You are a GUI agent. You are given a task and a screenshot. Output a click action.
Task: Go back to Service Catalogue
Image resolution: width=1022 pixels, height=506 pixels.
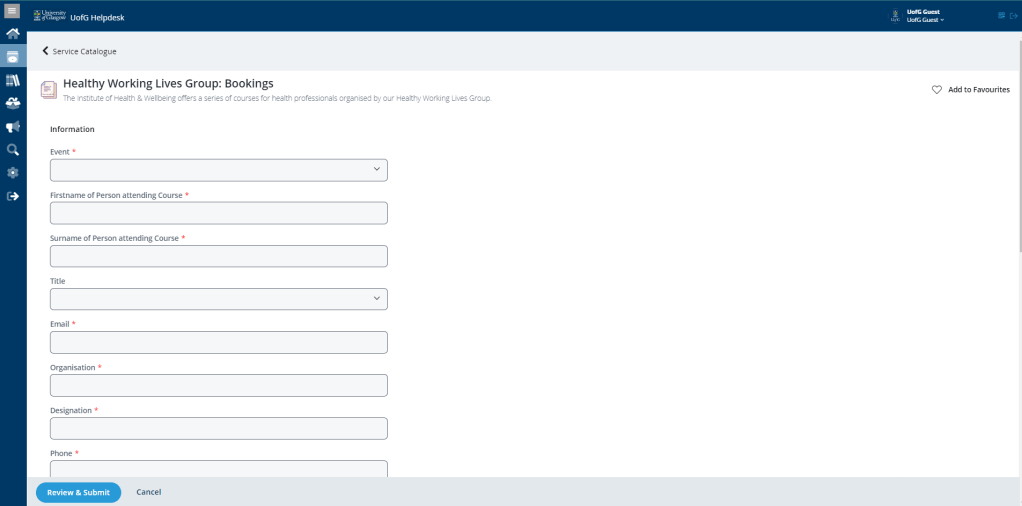point(79,51)
